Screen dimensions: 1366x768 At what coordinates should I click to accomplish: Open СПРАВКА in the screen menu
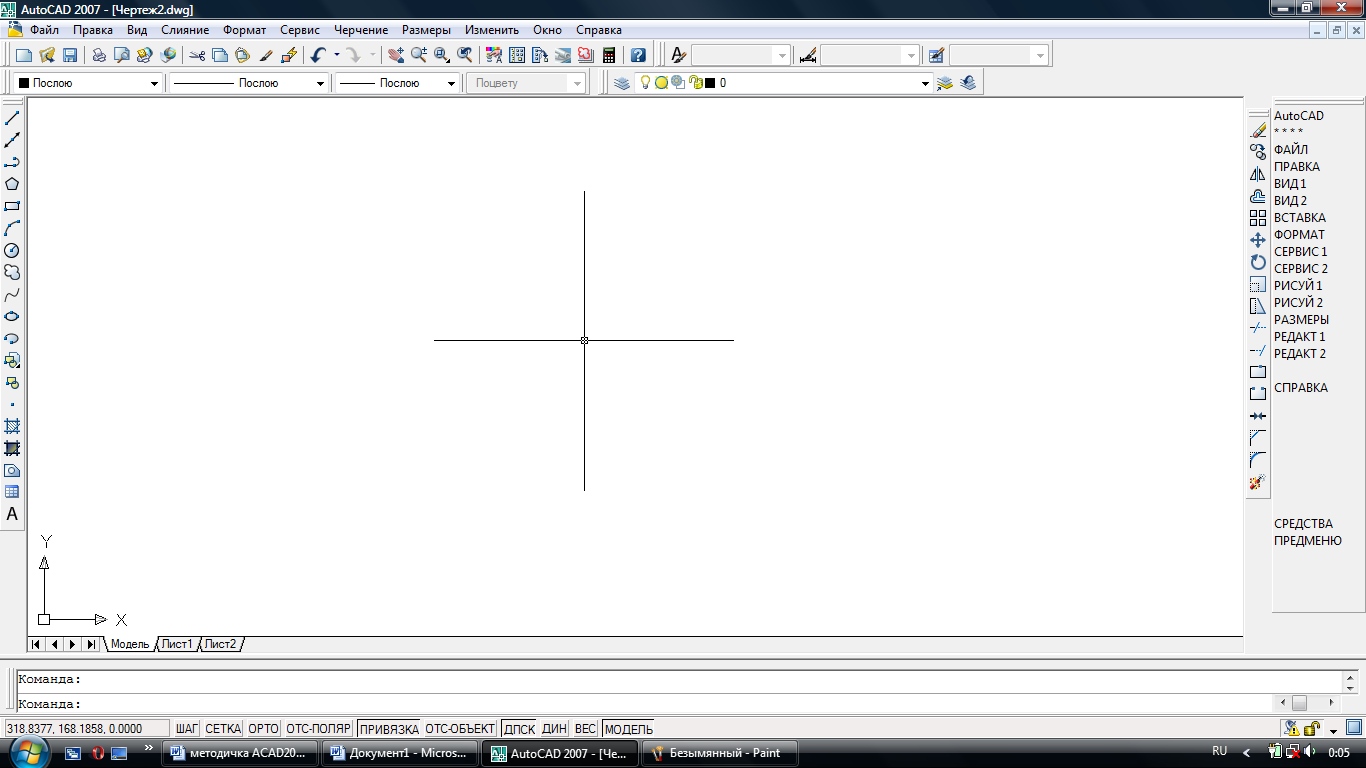1301,388
